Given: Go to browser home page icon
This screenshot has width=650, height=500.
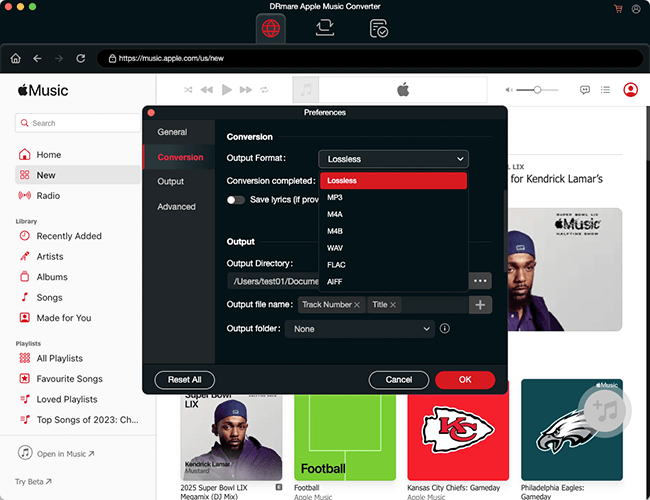Looking at the screenshot, I should (x=16, y=58).
